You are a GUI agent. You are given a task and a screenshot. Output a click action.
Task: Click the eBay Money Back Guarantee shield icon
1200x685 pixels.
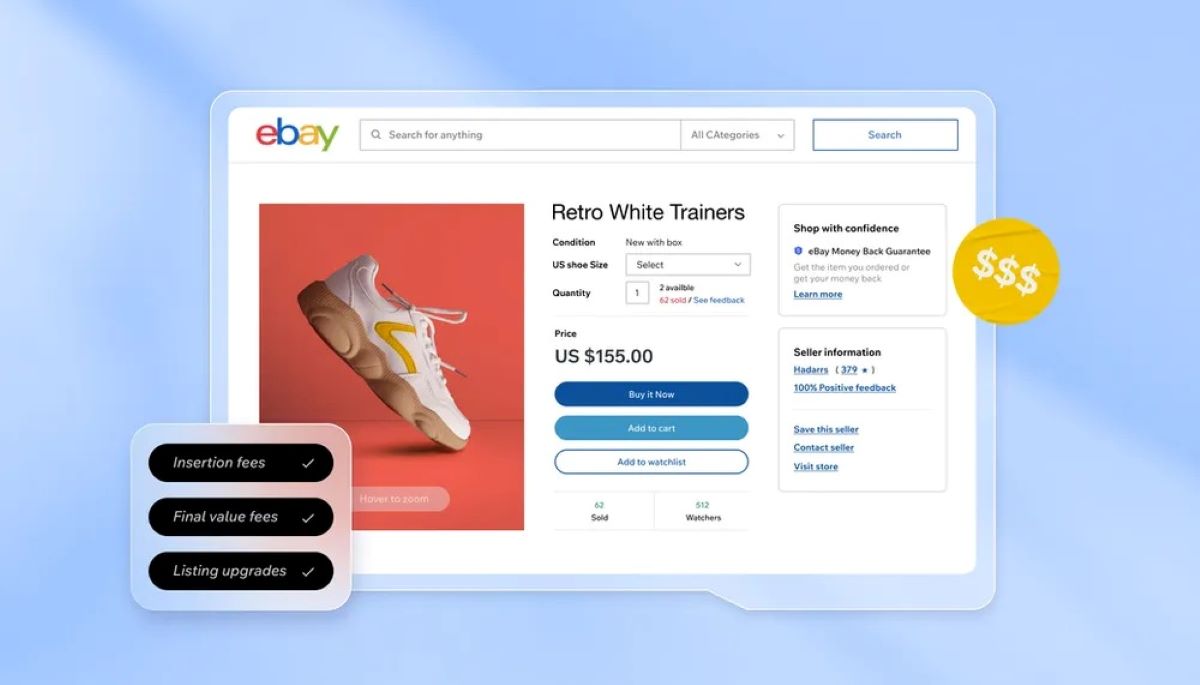pyautogui.click(x=798, y=251)
